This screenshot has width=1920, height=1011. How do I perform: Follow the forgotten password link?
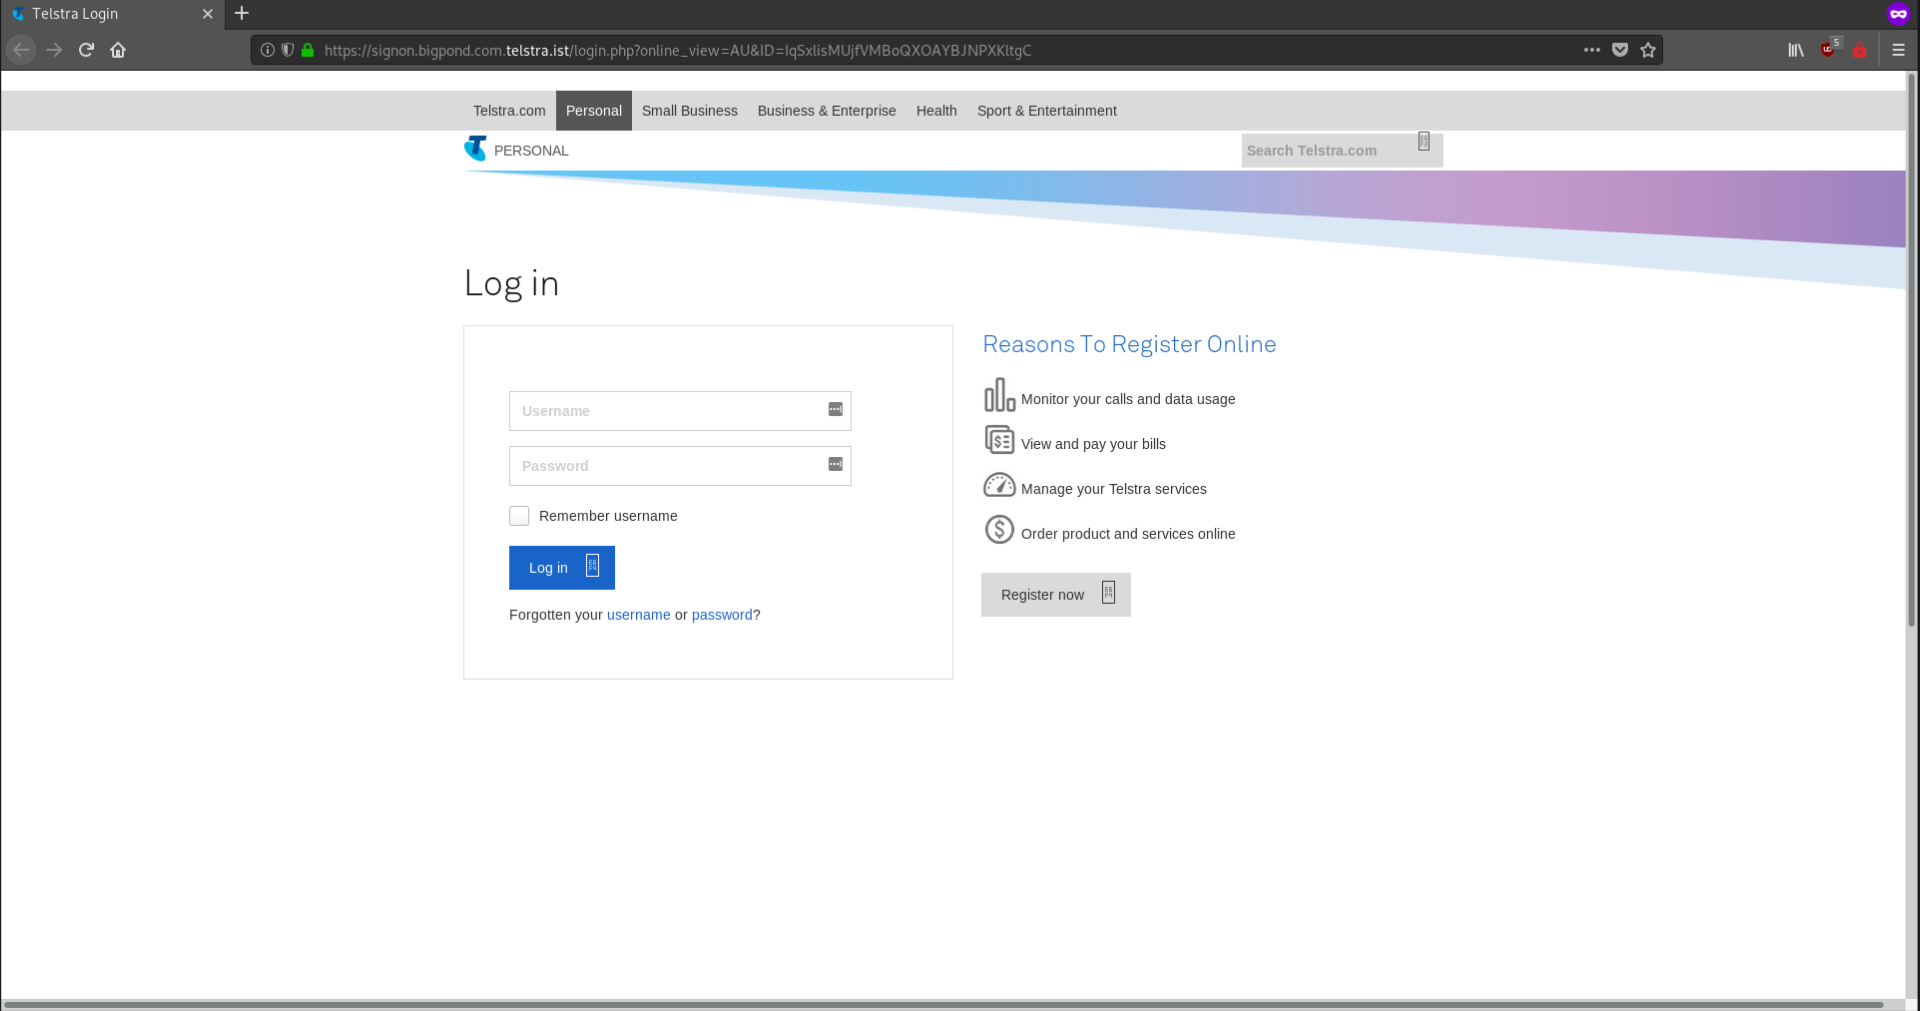pos(722,615)
